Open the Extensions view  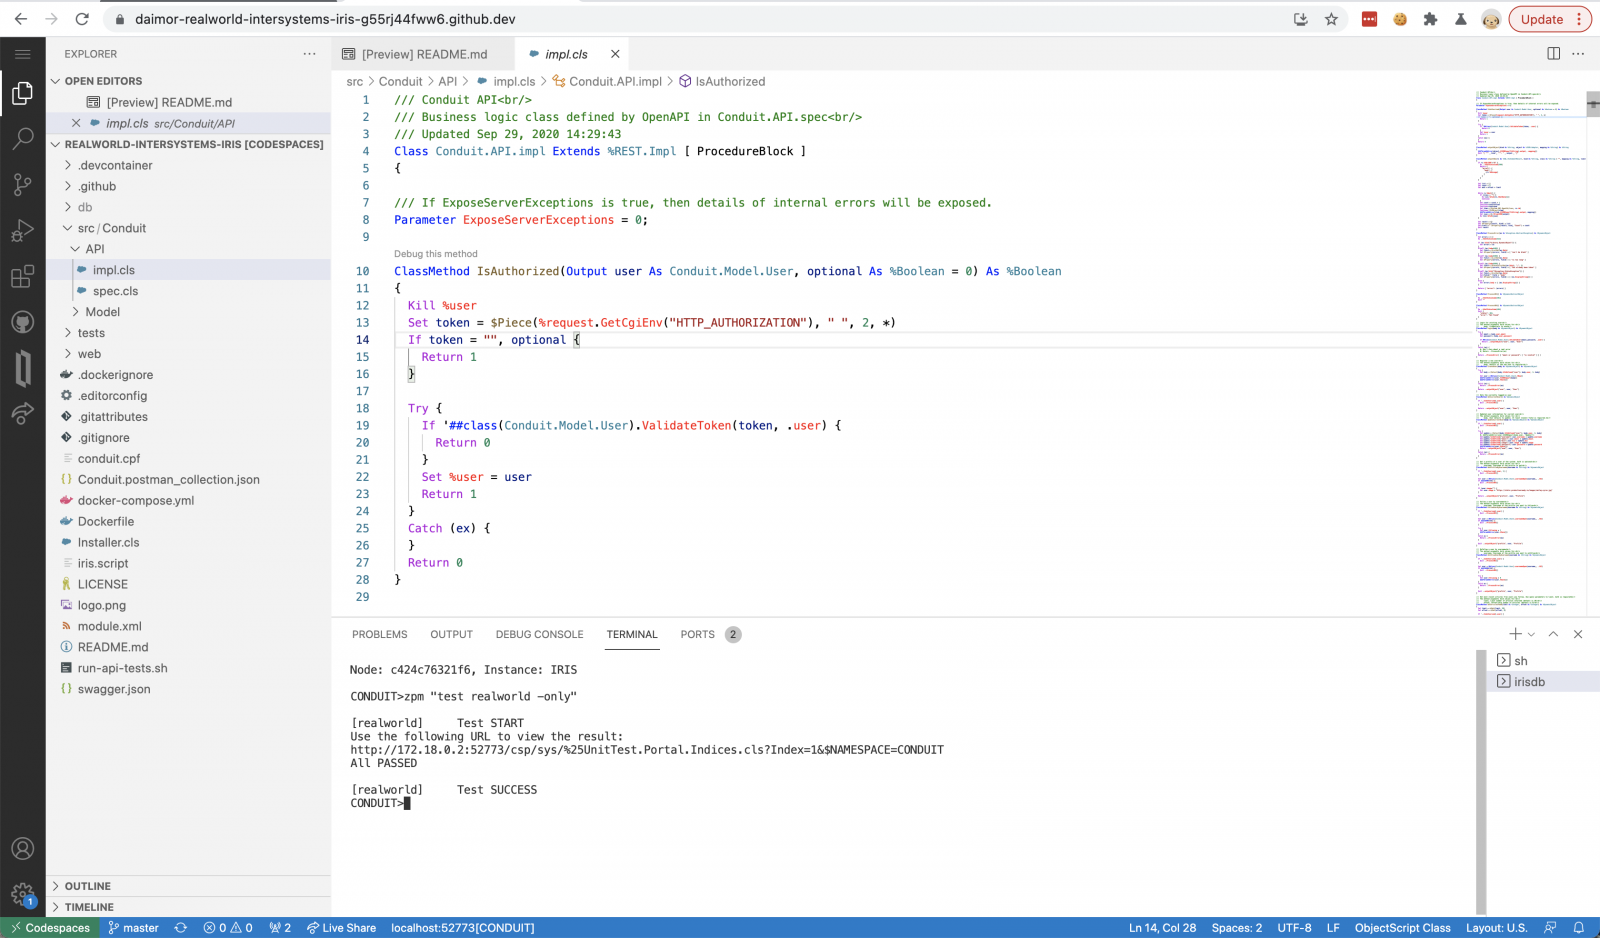click(x=22, y=277)
